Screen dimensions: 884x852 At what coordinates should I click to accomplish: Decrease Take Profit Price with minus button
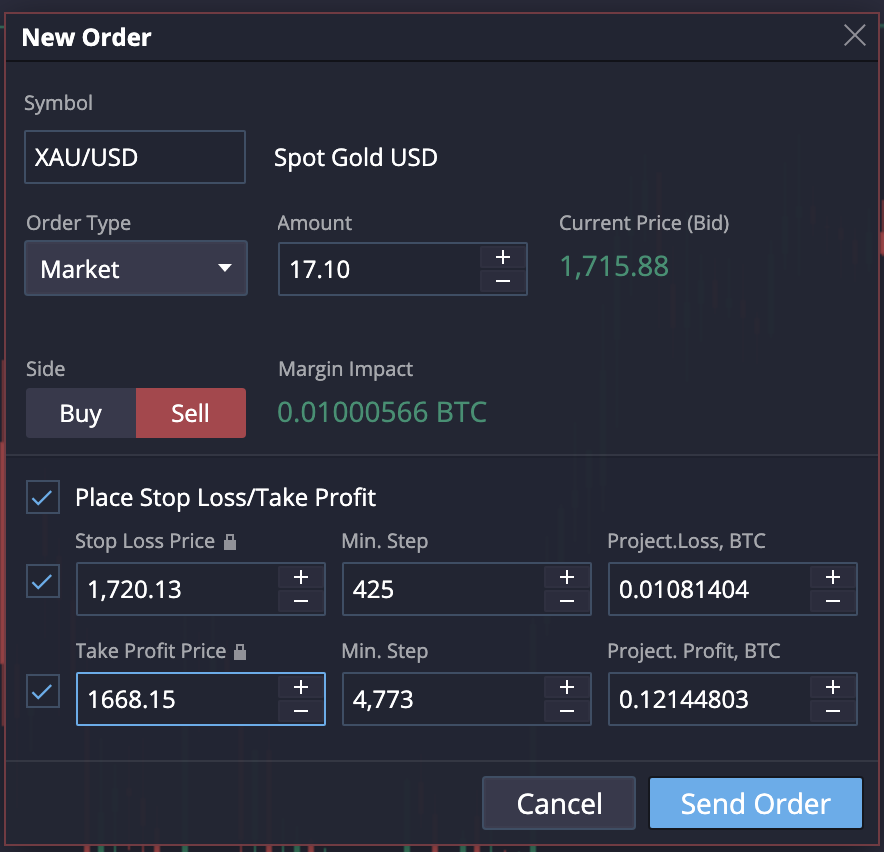(x=301, y=711)
